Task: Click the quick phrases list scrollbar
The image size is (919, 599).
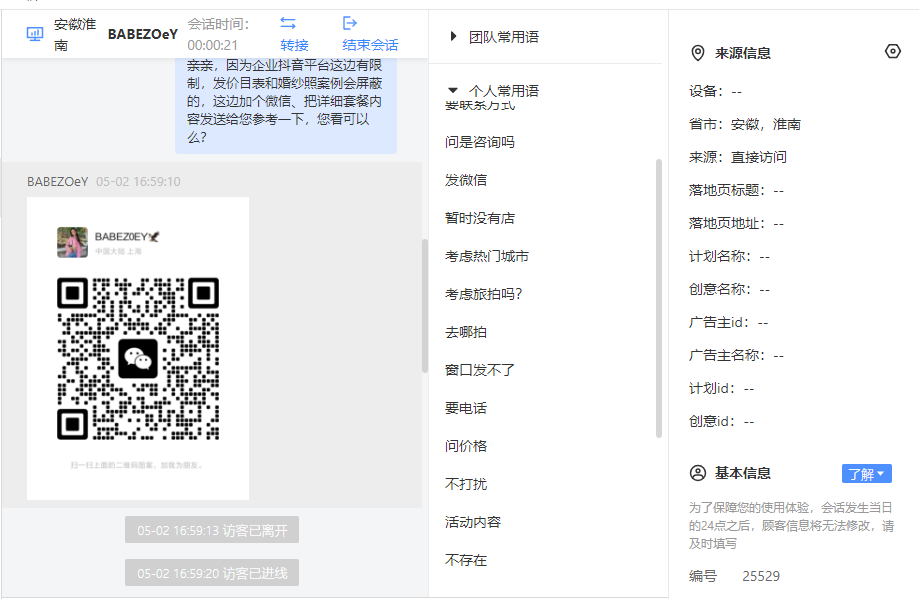Action: (x=659, y=298)
